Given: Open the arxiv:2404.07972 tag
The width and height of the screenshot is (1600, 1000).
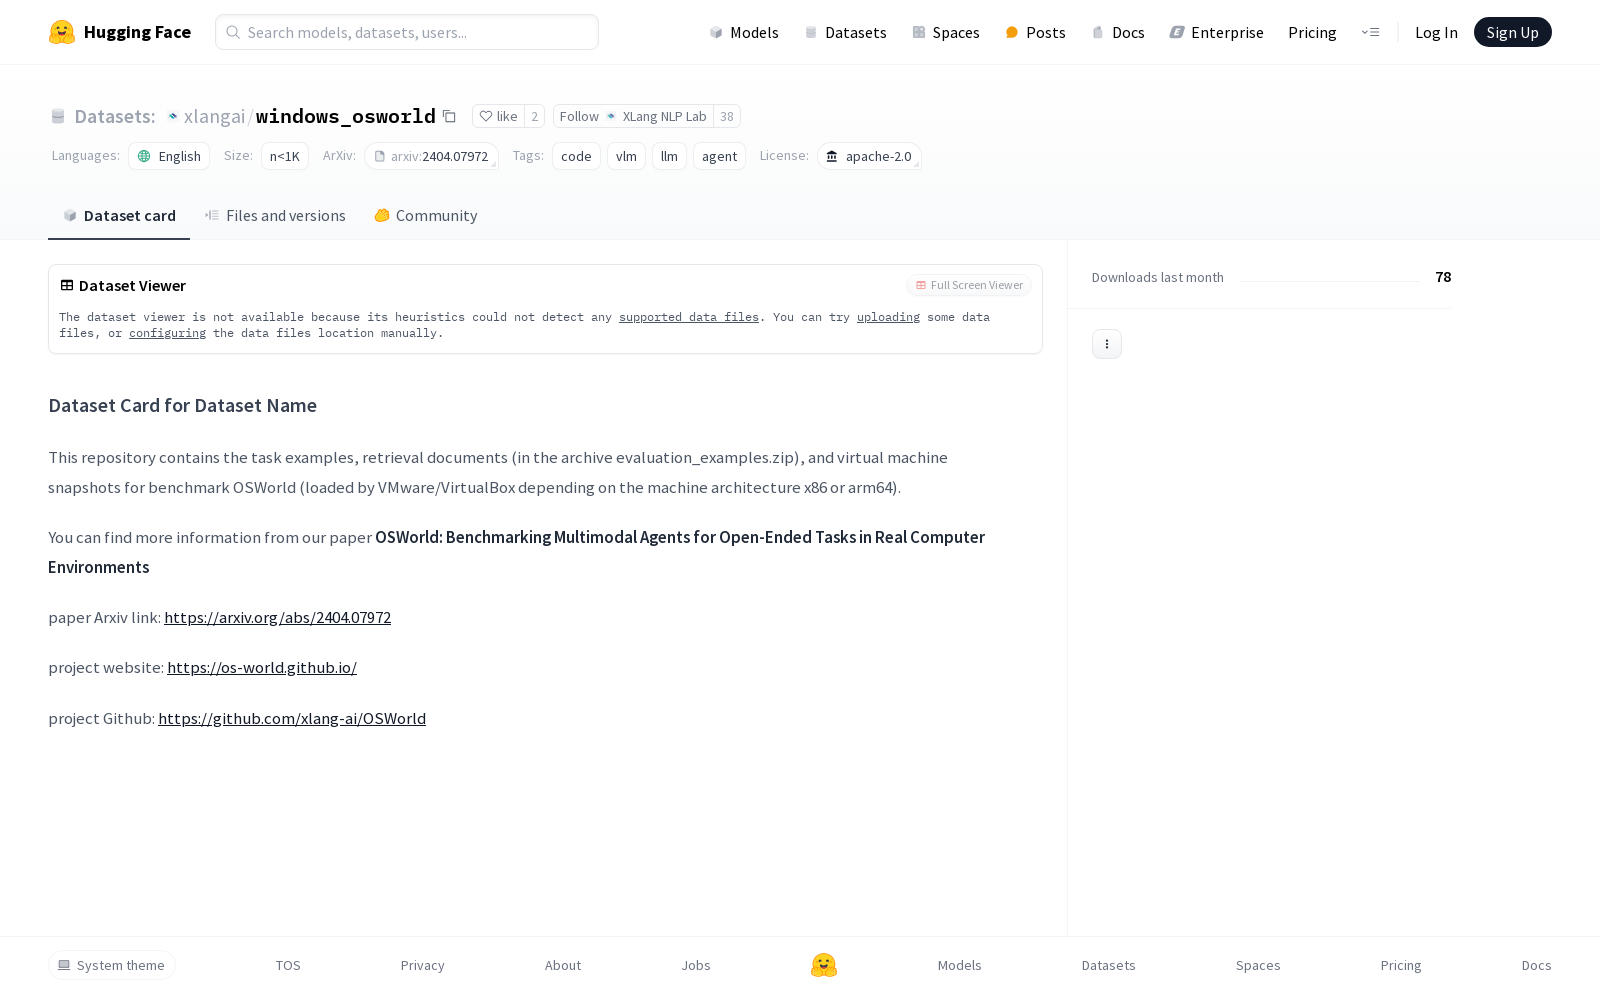Looking at the screenshot, I should coord(431,156).
